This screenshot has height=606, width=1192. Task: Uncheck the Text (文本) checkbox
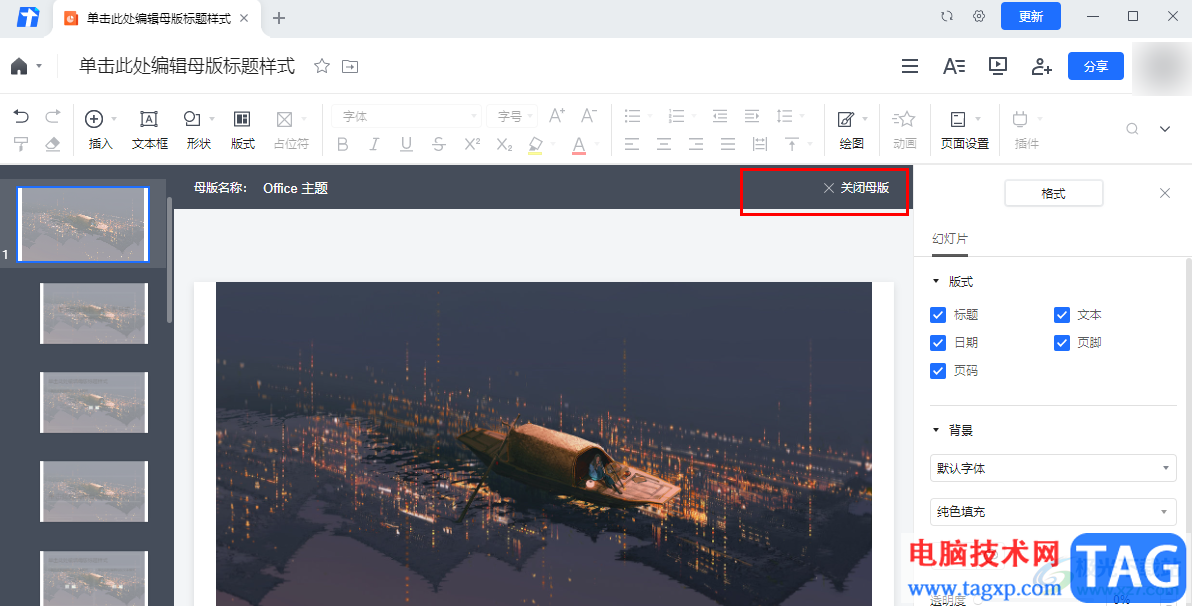pos(1062,315)
